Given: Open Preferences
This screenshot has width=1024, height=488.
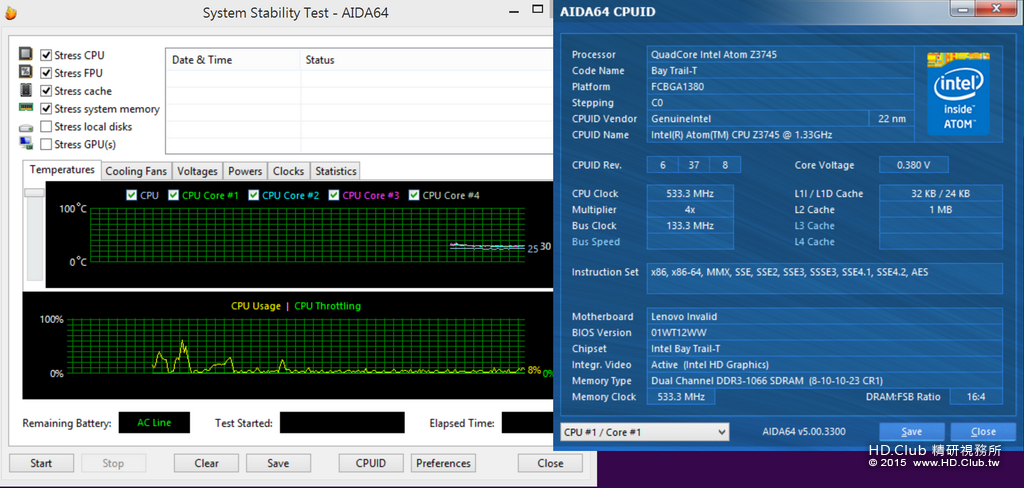Looking at the screenshot, I should [443, 463].
